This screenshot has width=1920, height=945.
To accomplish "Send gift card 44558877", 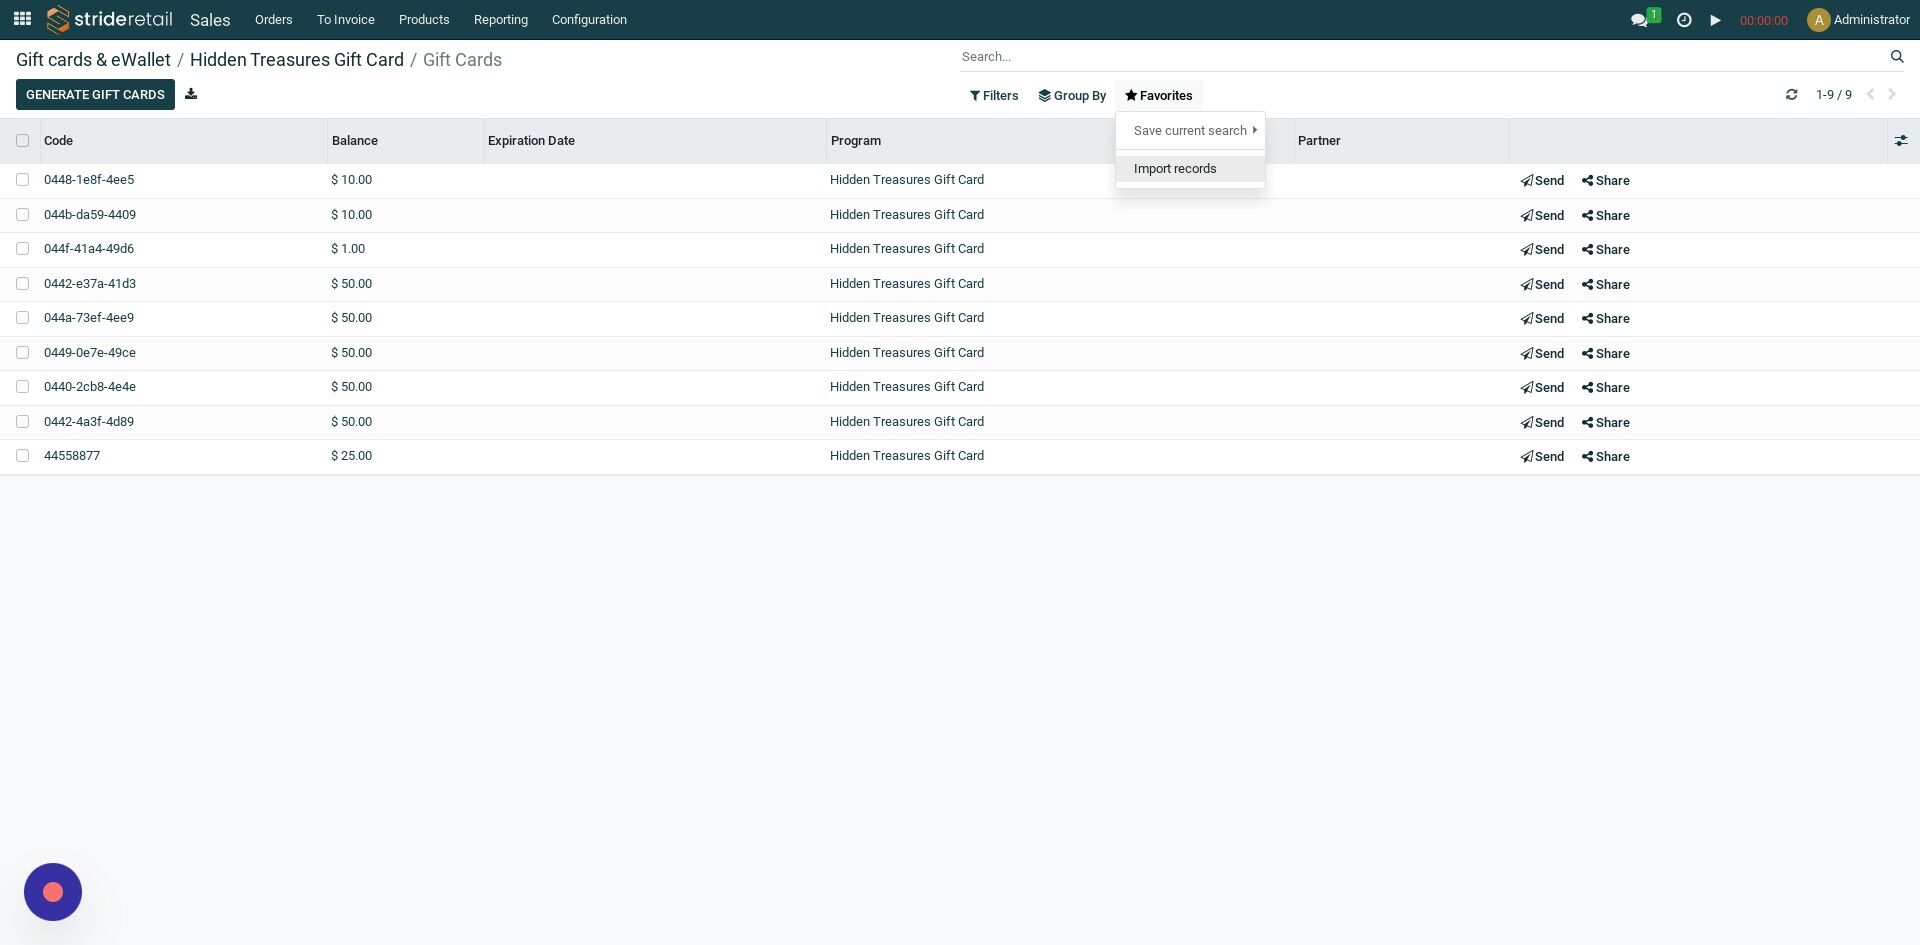I will 1542,457.
